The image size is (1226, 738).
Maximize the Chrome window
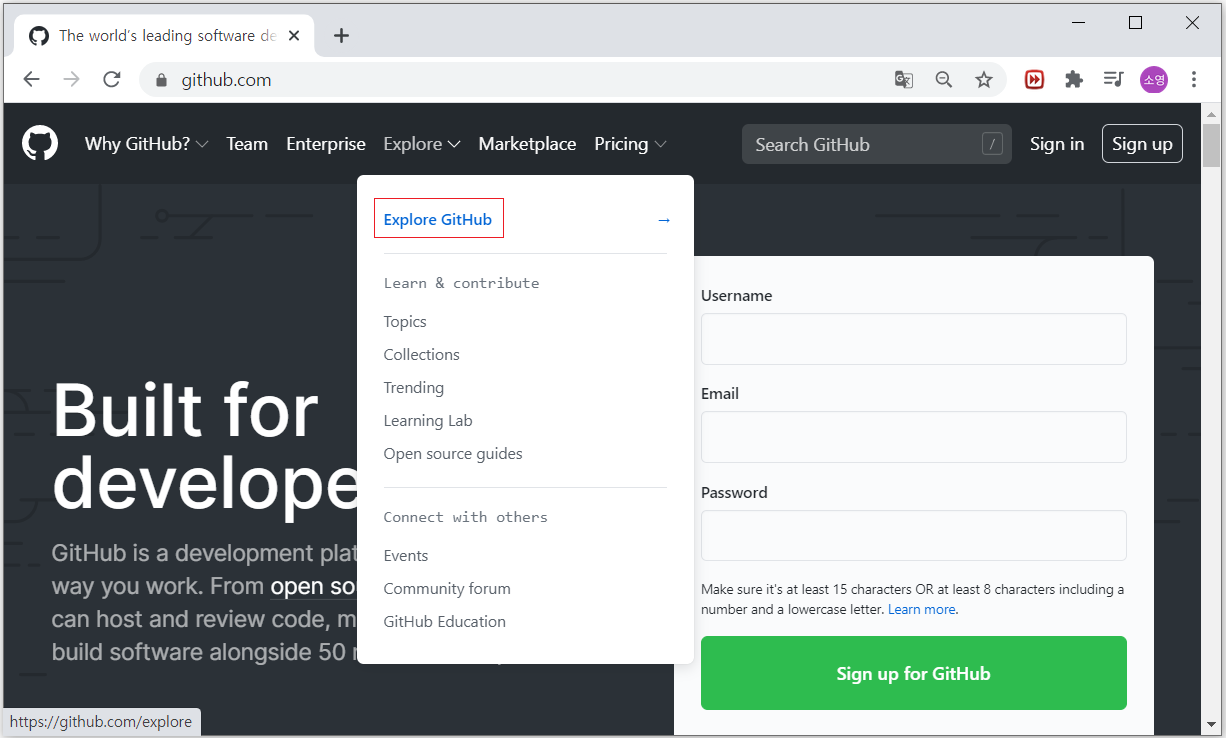pyautogui.click(x=1135, y=23)
